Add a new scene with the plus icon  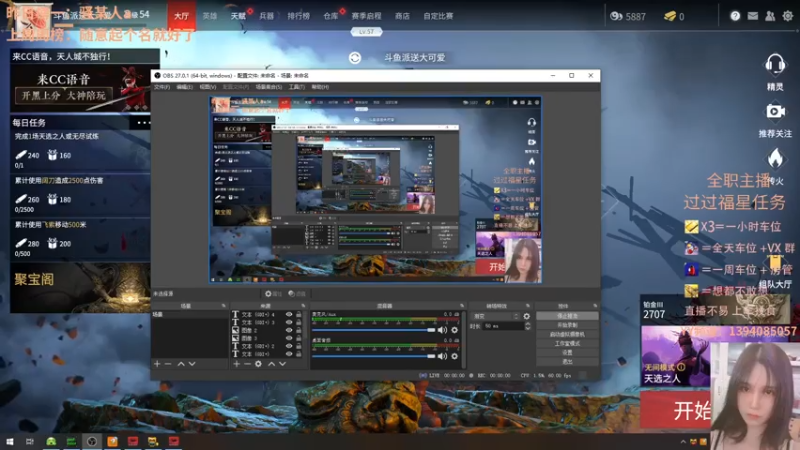click(x=157, y=364)
